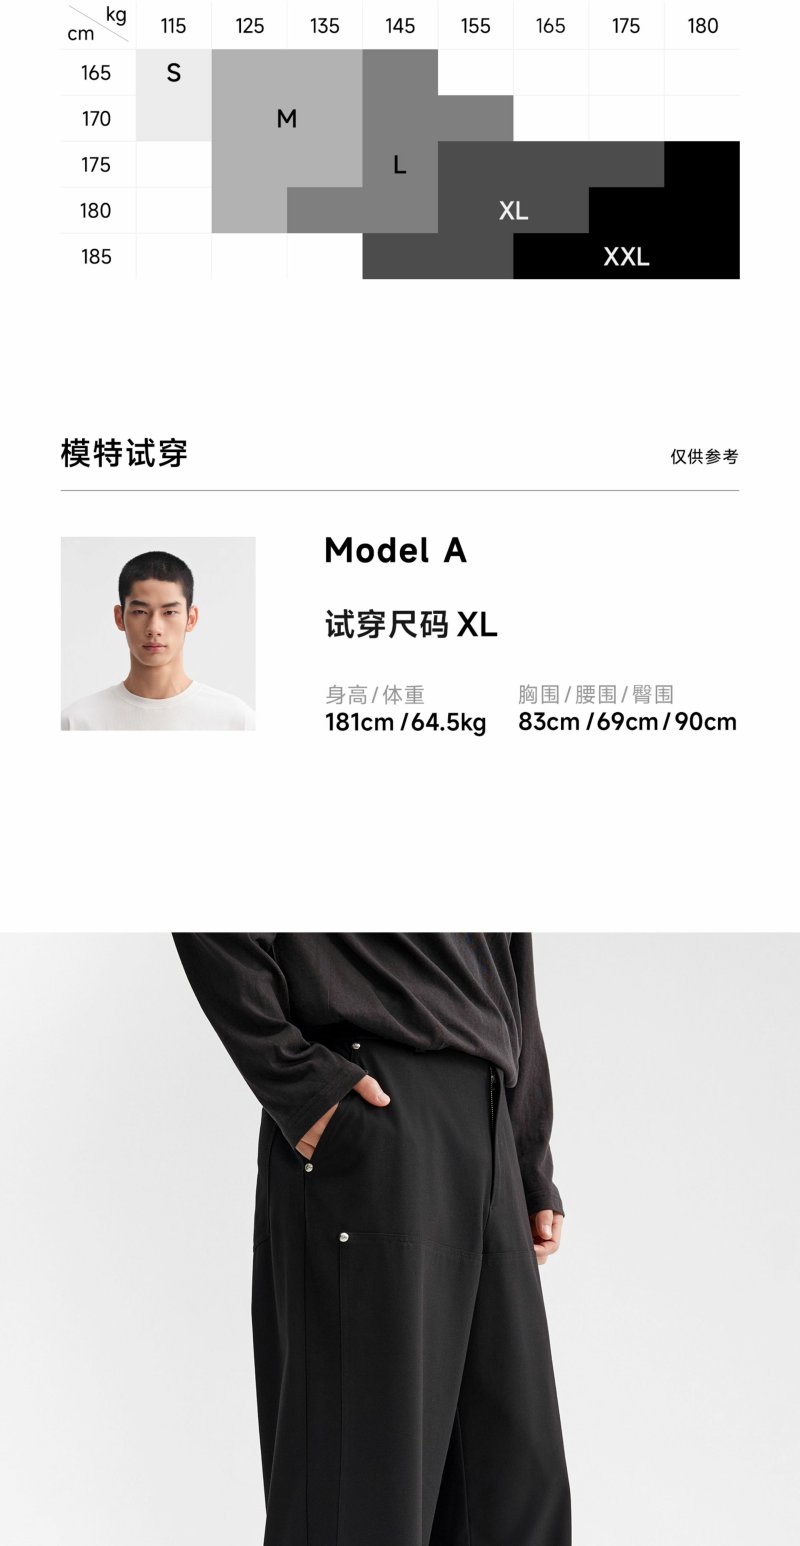Click the 身高/体重 label
The height and width of the screenshot is (1546, 800).
[x=375, y=694]
